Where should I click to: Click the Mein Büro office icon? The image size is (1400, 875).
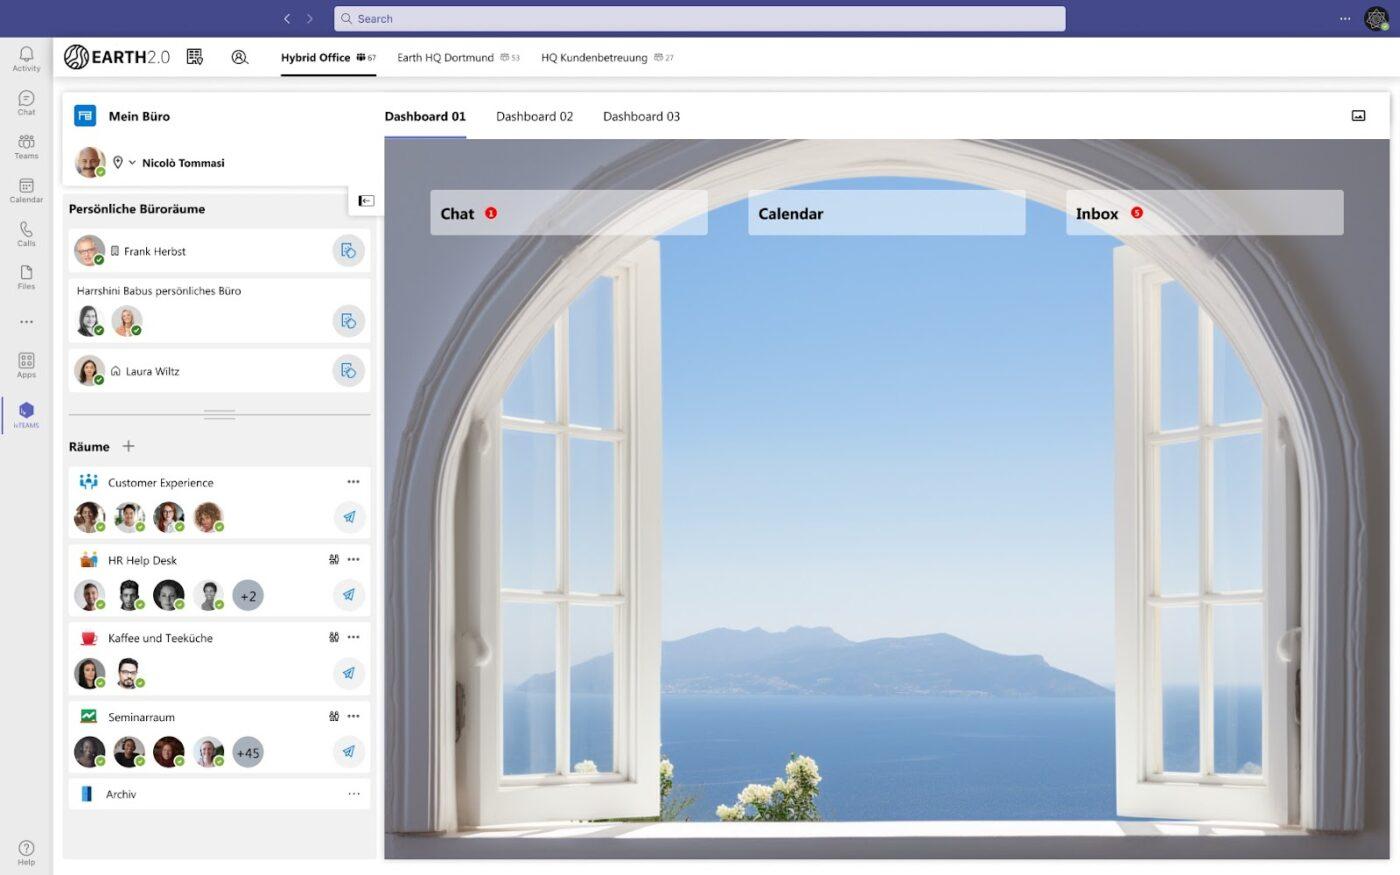85,116
